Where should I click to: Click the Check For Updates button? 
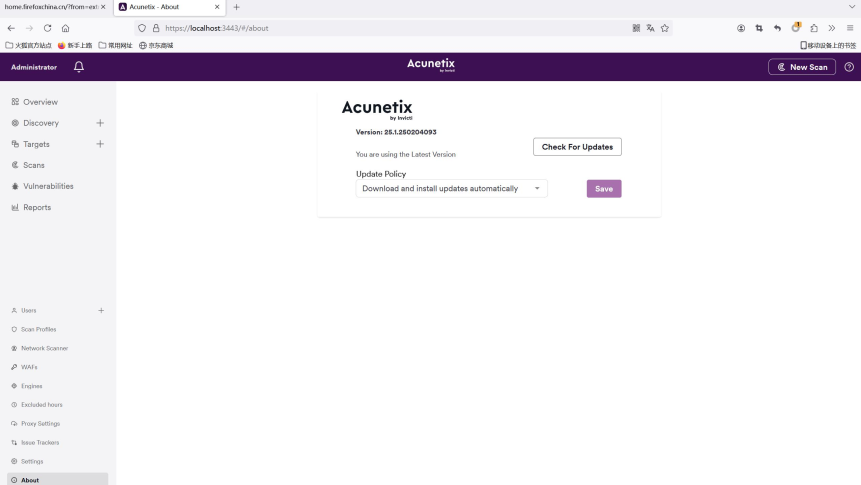(577, 147)
